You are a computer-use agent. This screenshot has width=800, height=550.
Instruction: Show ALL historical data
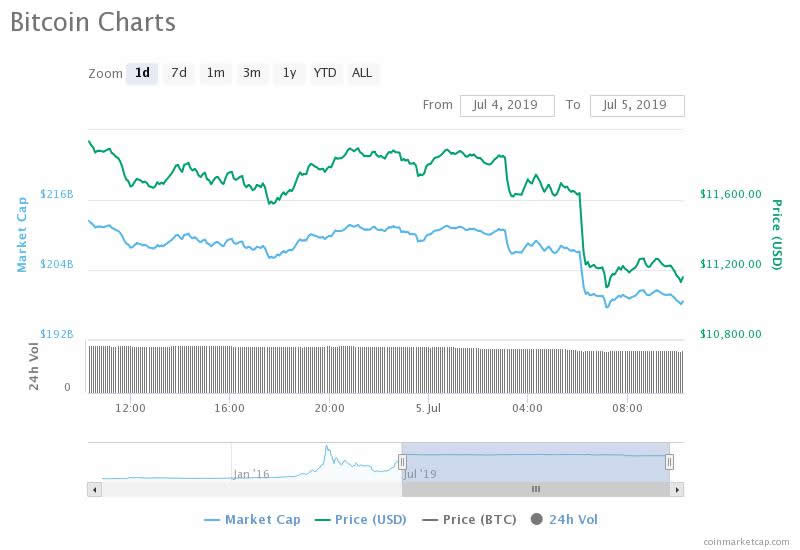362,73
